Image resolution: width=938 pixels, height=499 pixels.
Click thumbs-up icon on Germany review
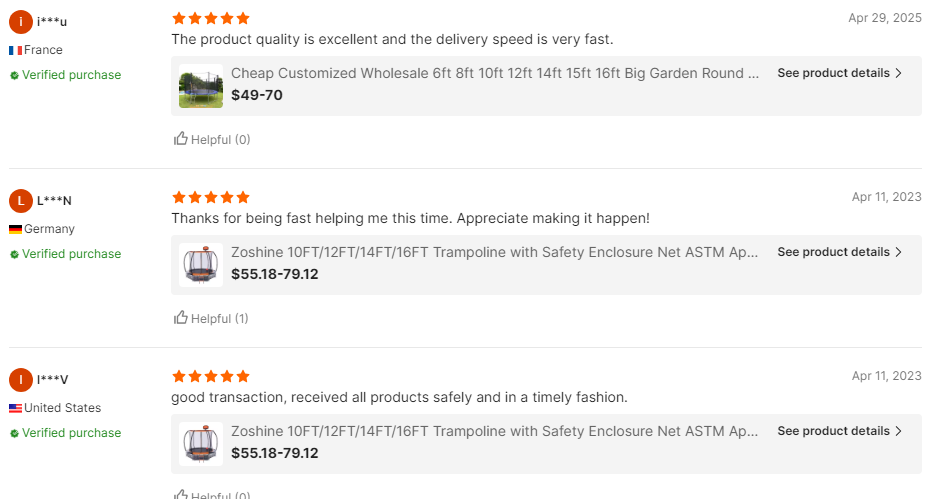(x=181, y=318)
